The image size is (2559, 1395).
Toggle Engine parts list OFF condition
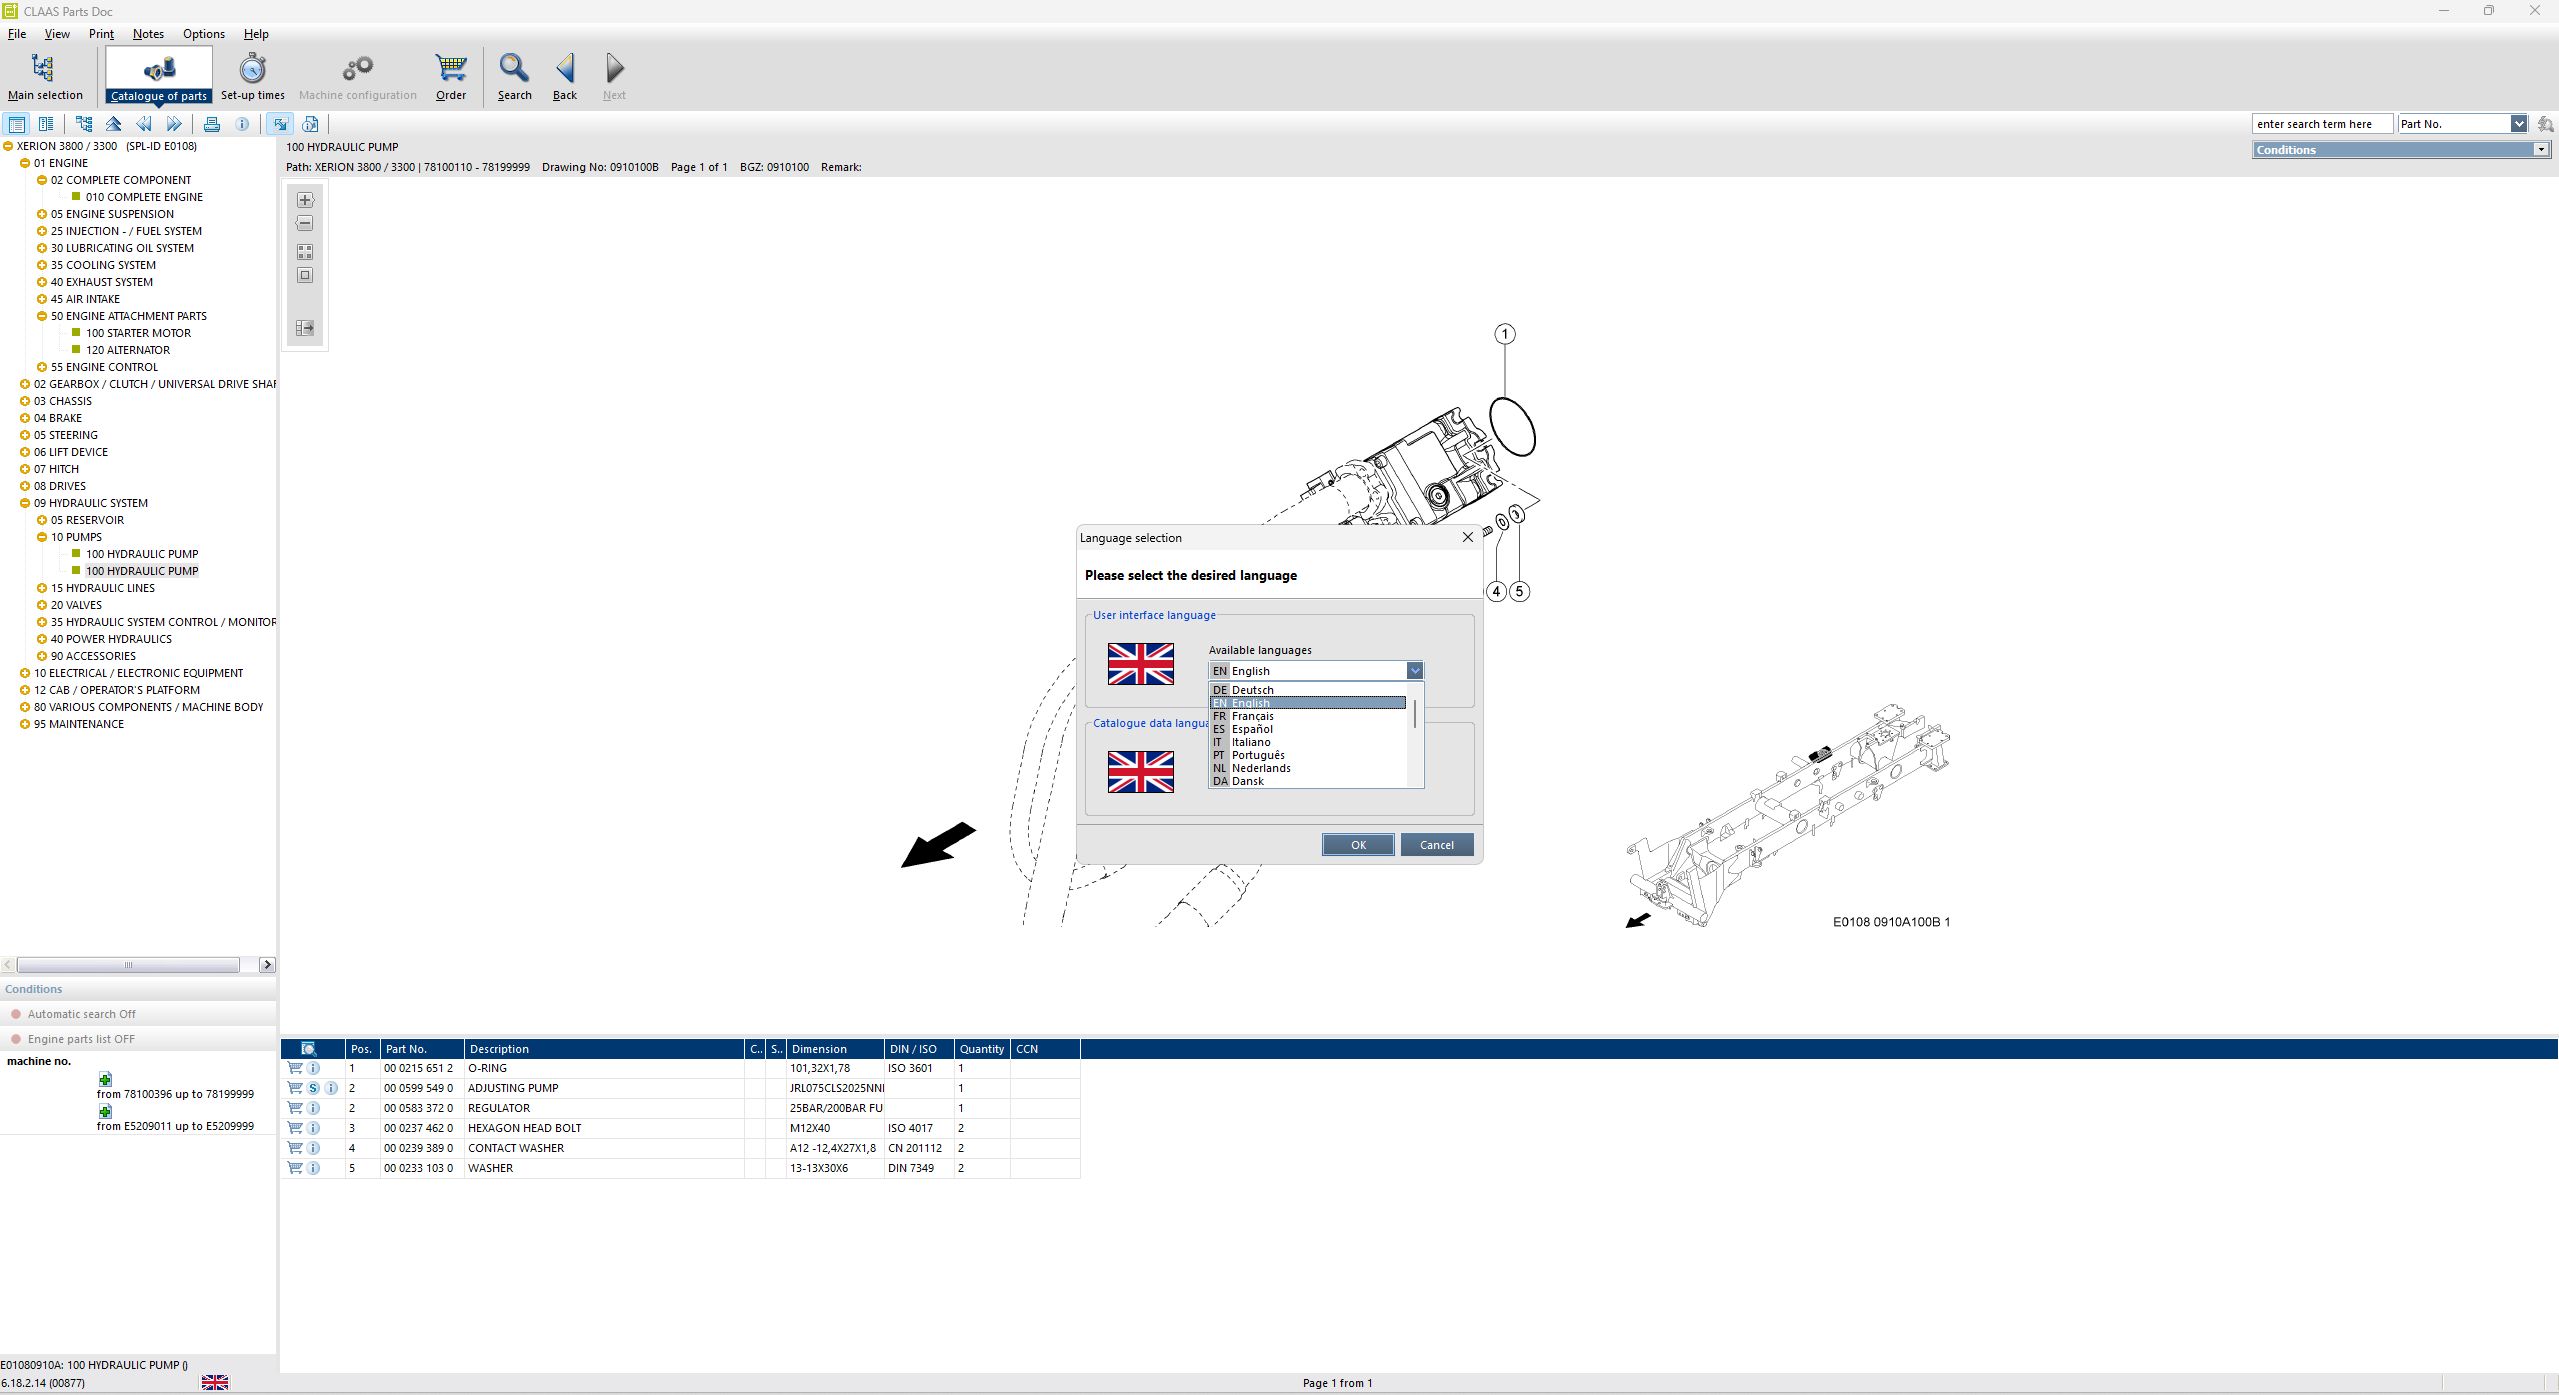coord(81,1039)
